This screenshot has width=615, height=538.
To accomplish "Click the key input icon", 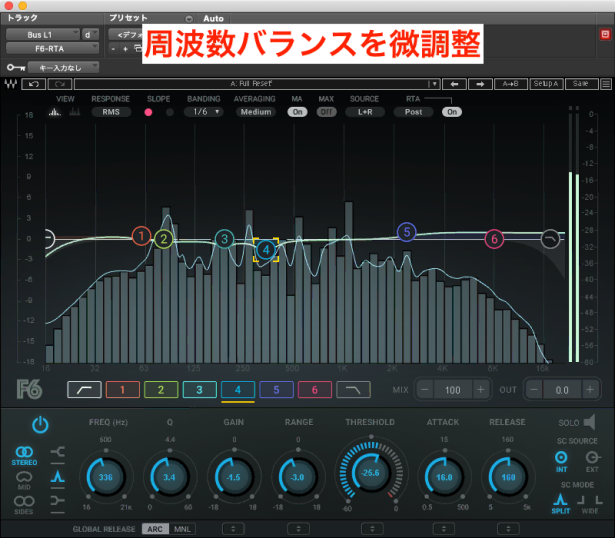I will [x=16, y=68].
